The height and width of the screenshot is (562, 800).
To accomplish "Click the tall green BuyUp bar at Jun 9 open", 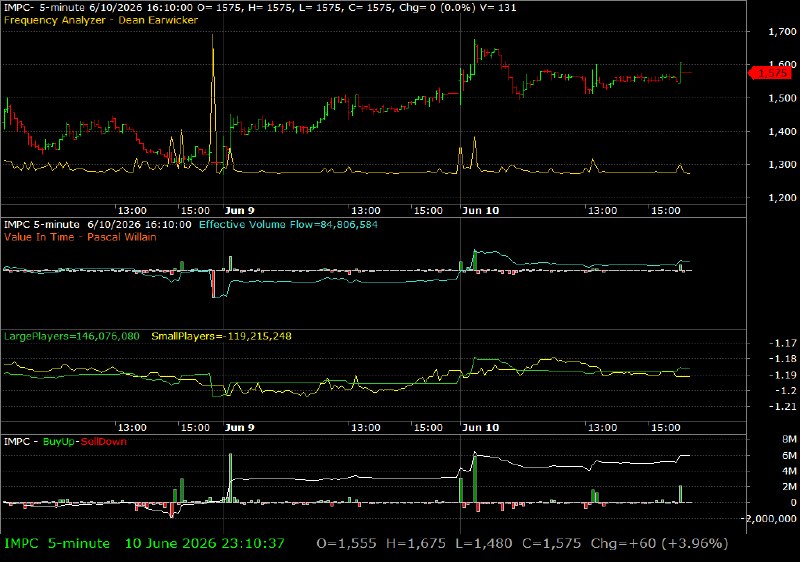I will [230, 478].
